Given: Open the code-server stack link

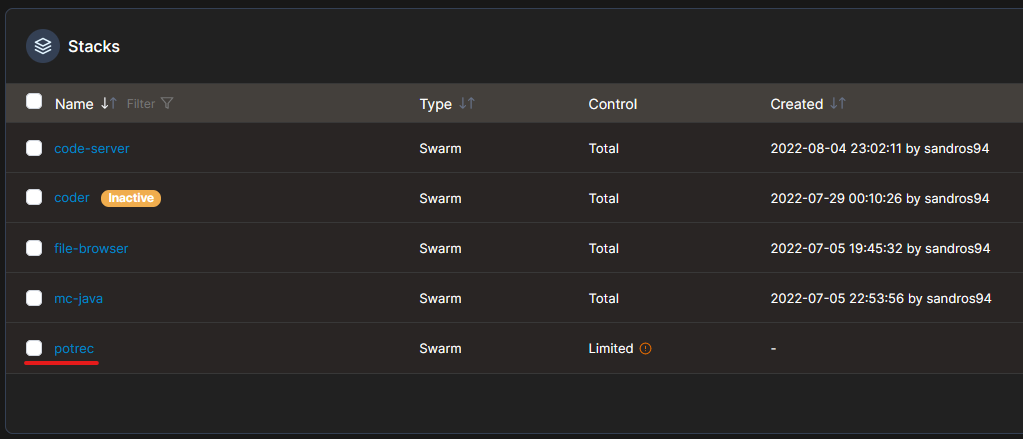Looking at the screenshot, I should click(92, 148).
